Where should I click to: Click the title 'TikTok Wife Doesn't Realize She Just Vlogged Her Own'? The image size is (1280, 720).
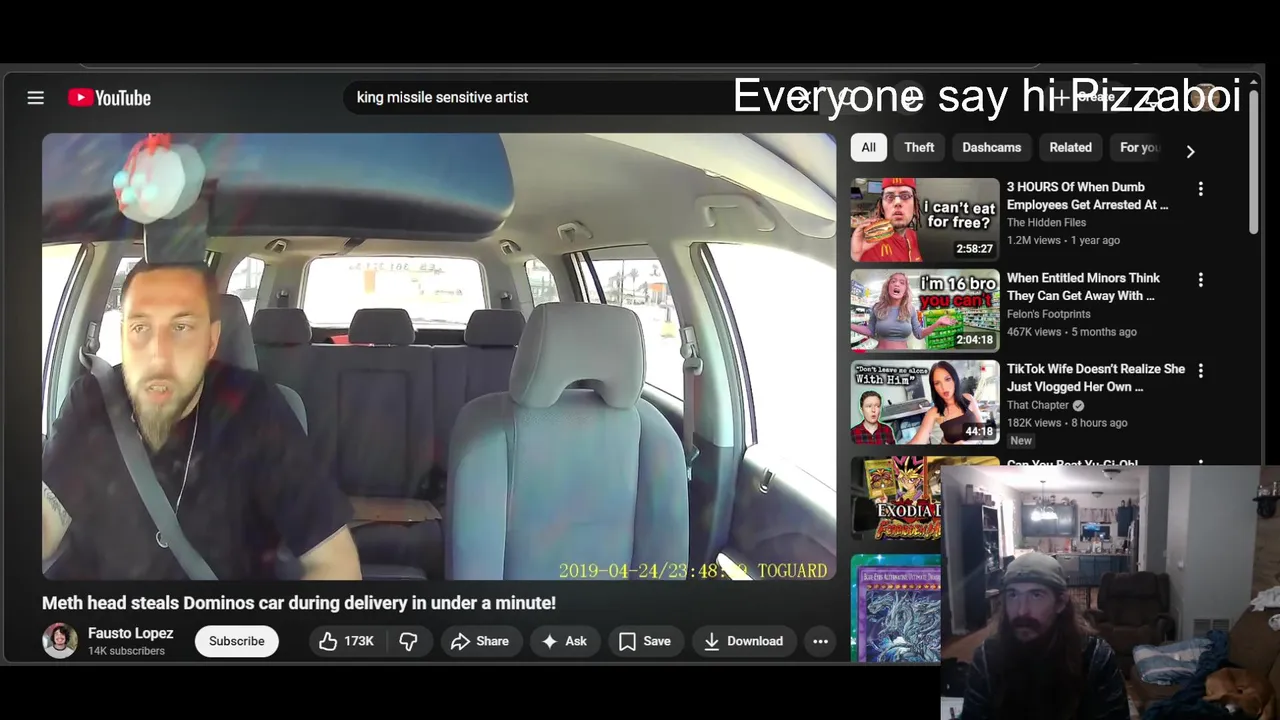1095,378
